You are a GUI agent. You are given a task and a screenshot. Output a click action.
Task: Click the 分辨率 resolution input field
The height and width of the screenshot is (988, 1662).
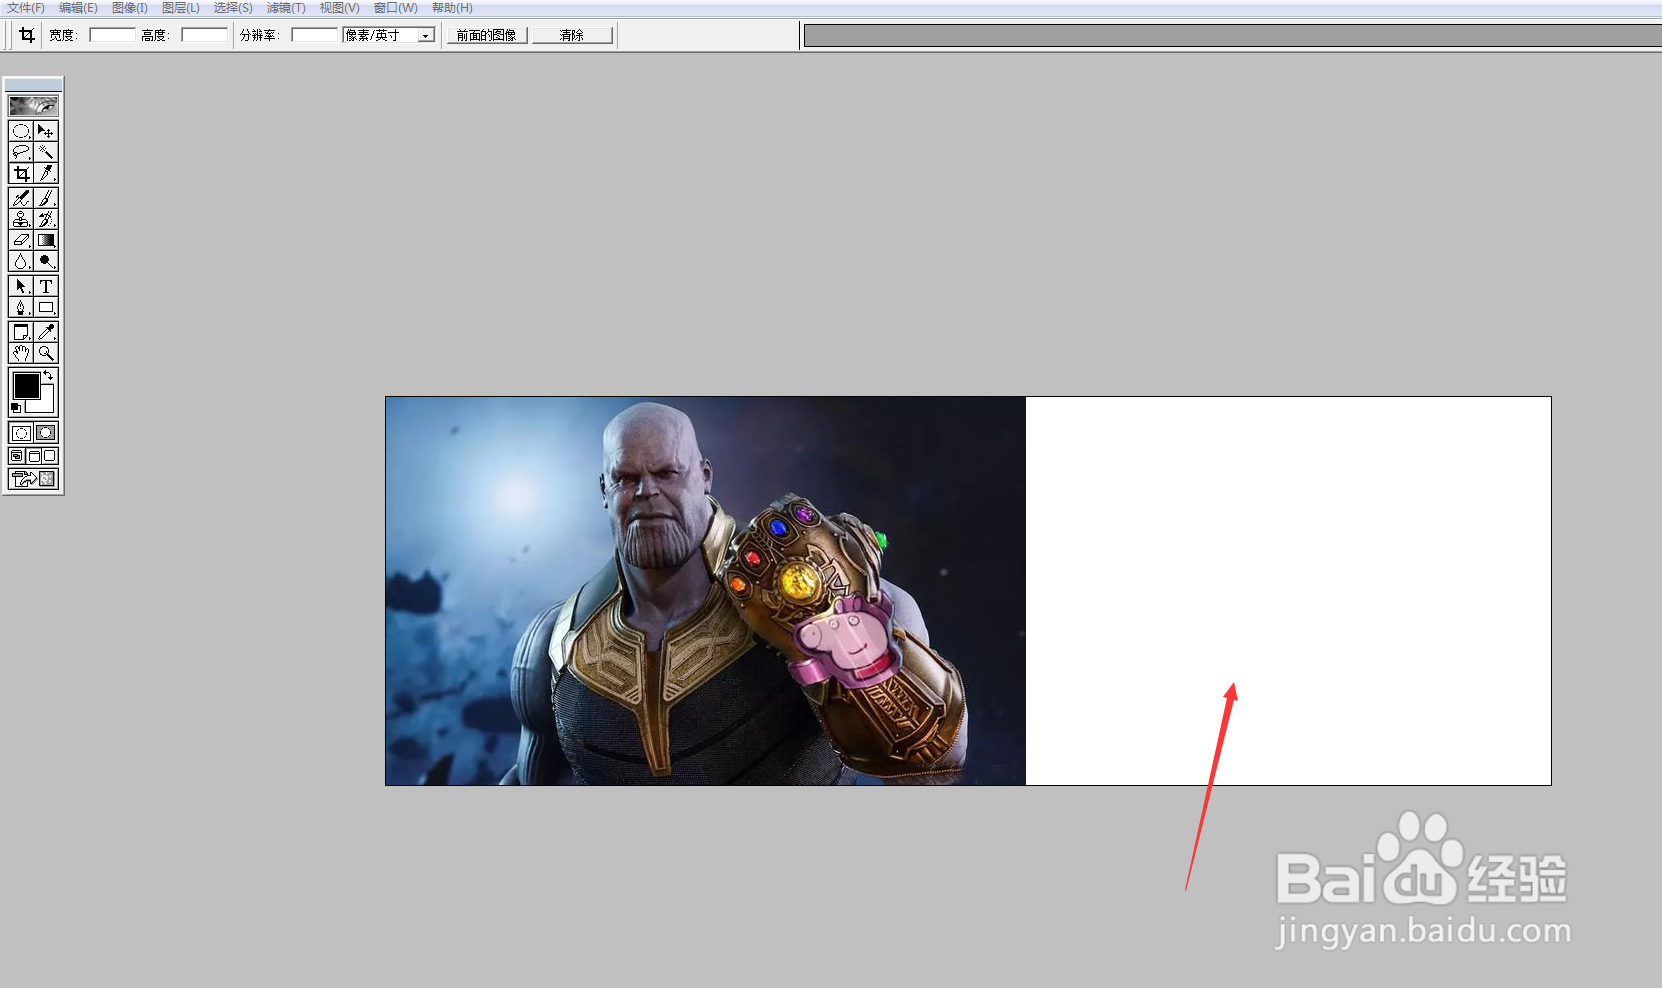click(x=315, y=35)
